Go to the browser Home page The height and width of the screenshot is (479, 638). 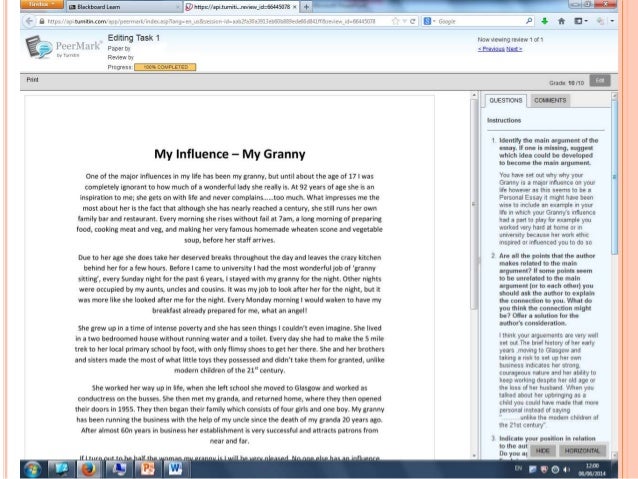562,21
